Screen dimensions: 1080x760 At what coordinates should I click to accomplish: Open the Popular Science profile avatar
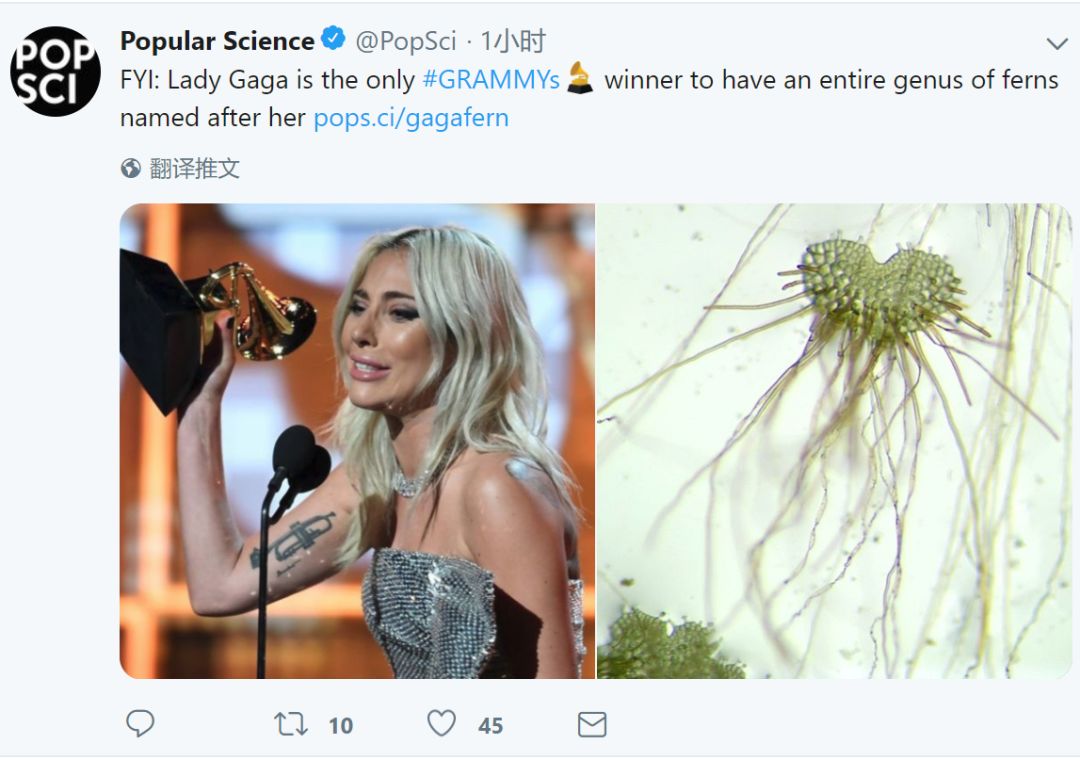[x=55, y=71]
